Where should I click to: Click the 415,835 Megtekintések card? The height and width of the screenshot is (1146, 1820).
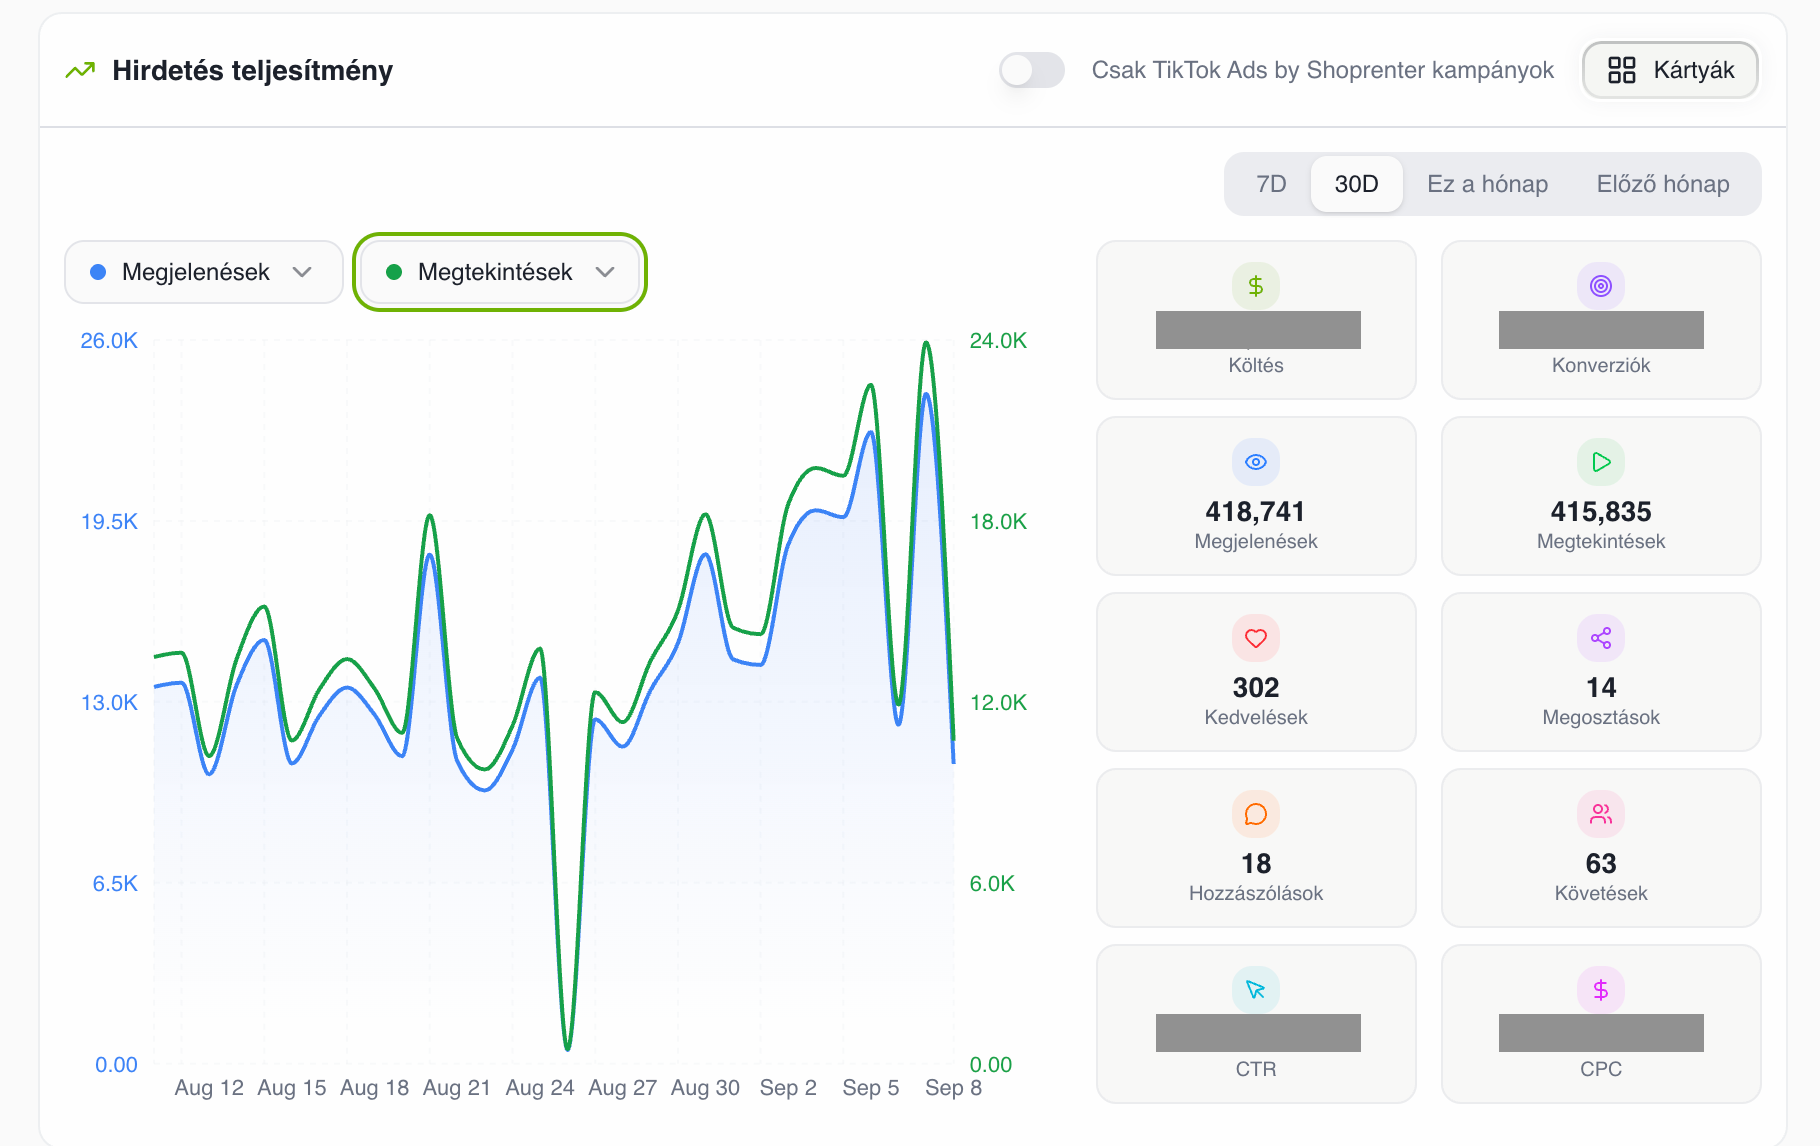pos(1601,496)
